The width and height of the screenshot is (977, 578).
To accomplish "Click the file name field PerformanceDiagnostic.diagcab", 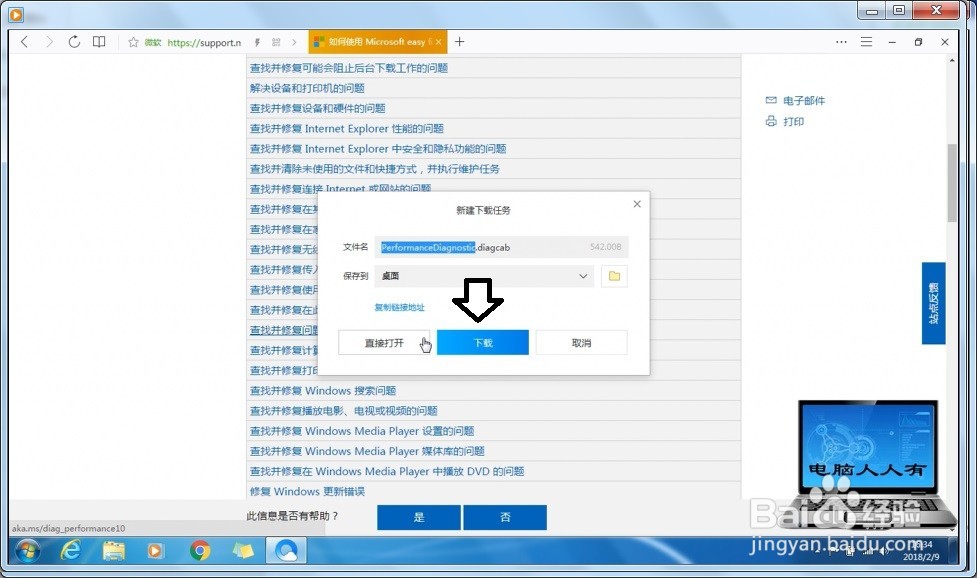I will (x=502, y=247).
